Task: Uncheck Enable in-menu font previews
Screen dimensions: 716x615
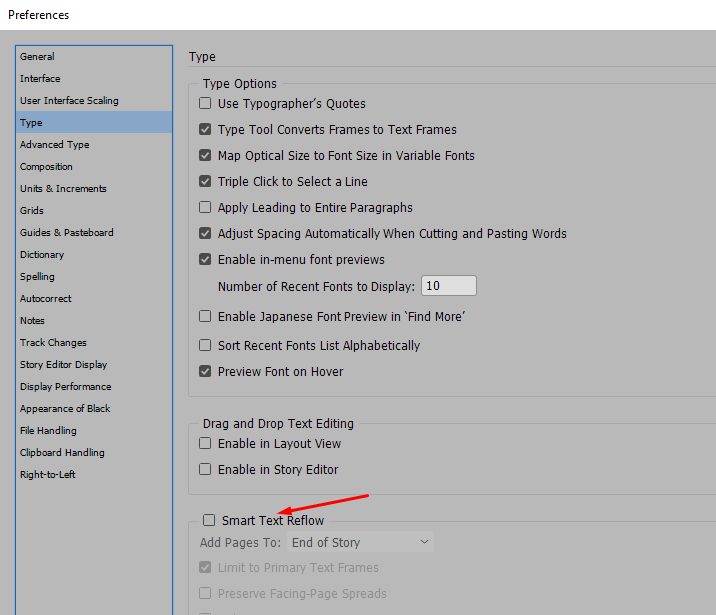Action: coord(206,260)
